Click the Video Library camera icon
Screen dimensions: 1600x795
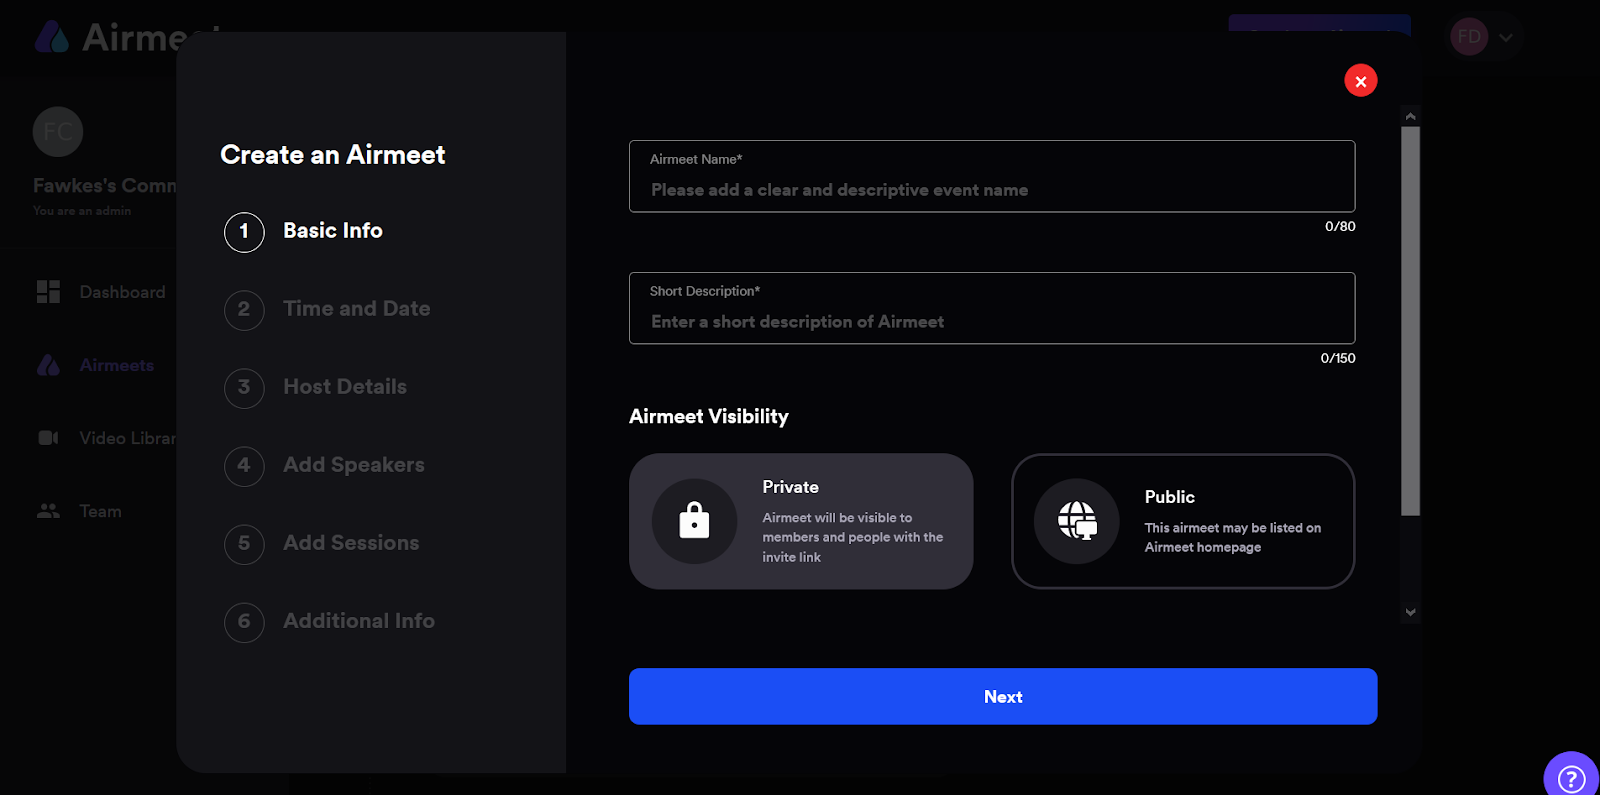48,438
